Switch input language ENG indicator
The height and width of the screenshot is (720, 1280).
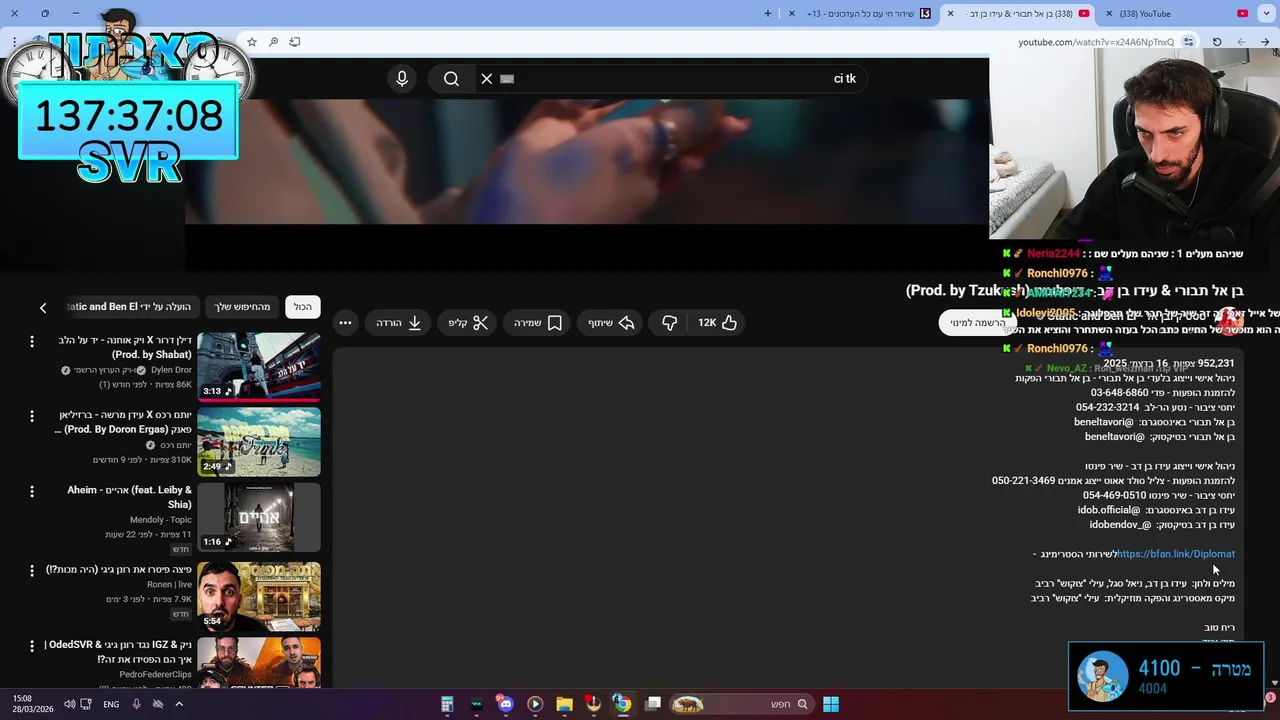coord(111,704)
